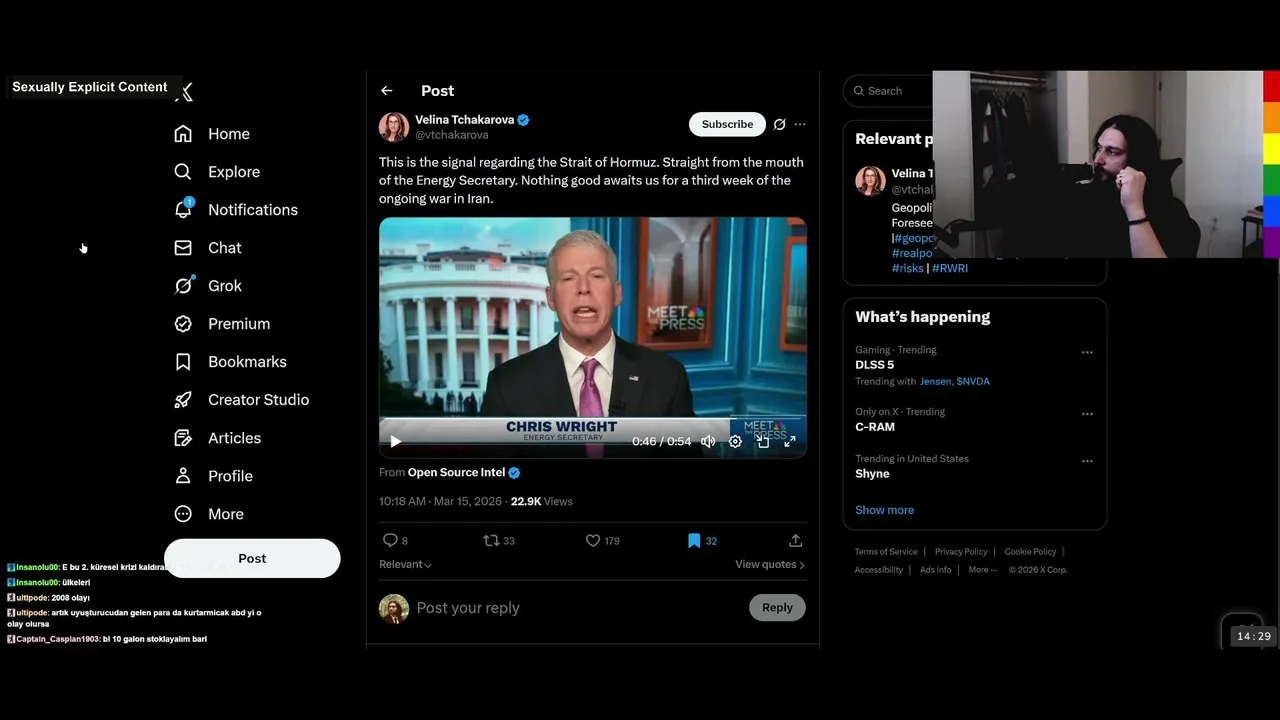Seek on the video progress bar
The image size is (1280, 720).
coord(592,420)
